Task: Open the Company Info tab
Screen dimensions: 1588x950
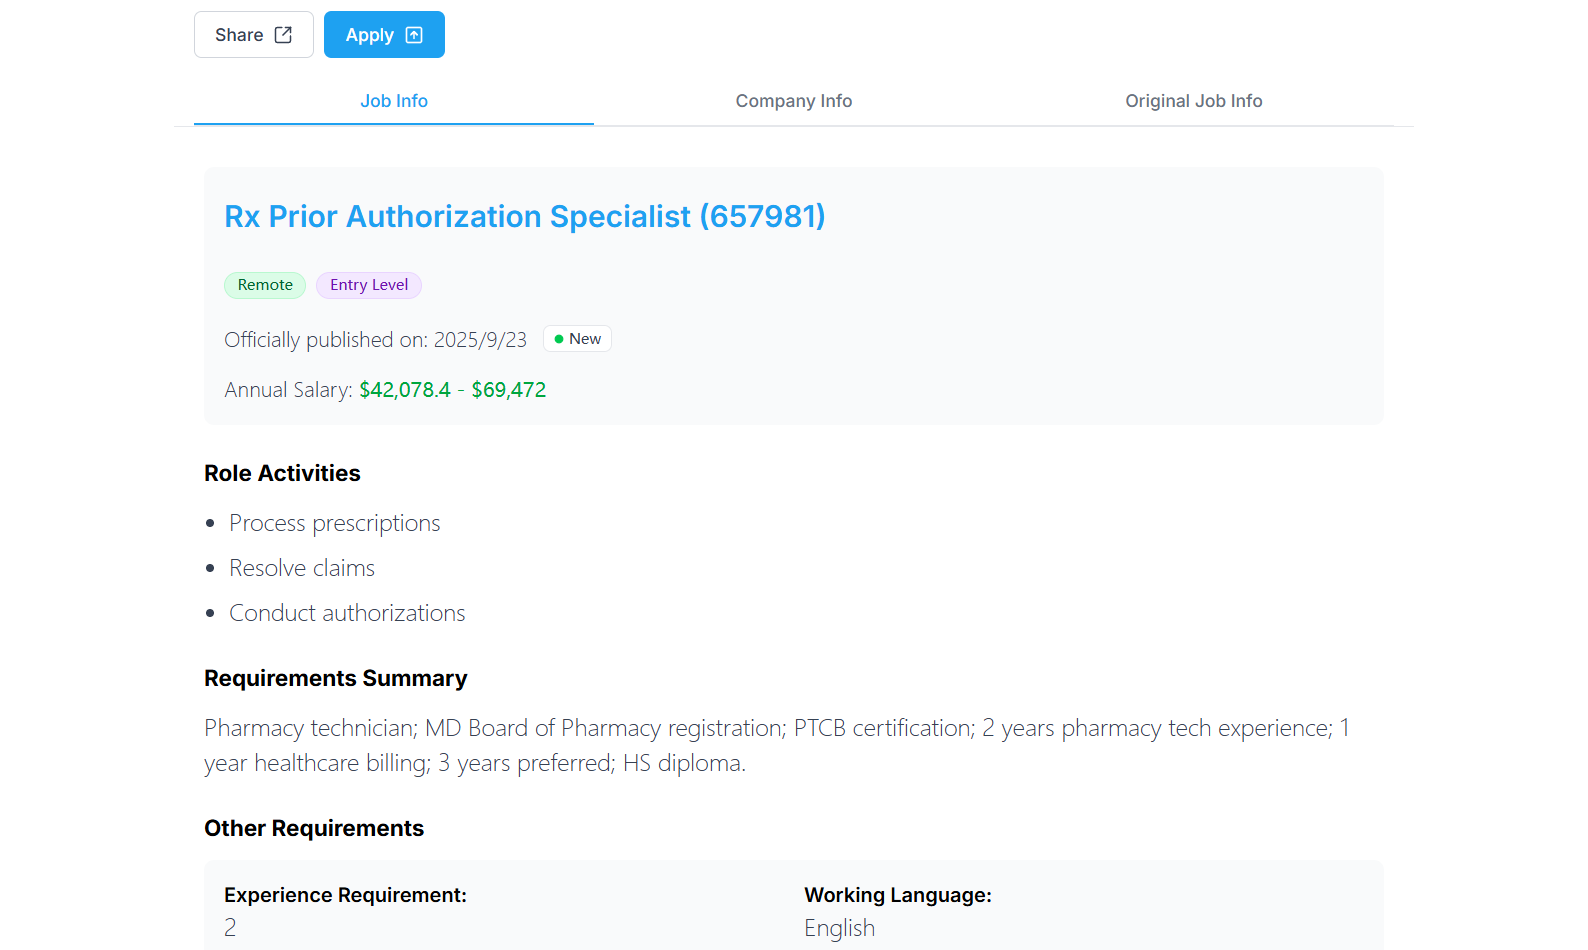Action: (794, 101)
